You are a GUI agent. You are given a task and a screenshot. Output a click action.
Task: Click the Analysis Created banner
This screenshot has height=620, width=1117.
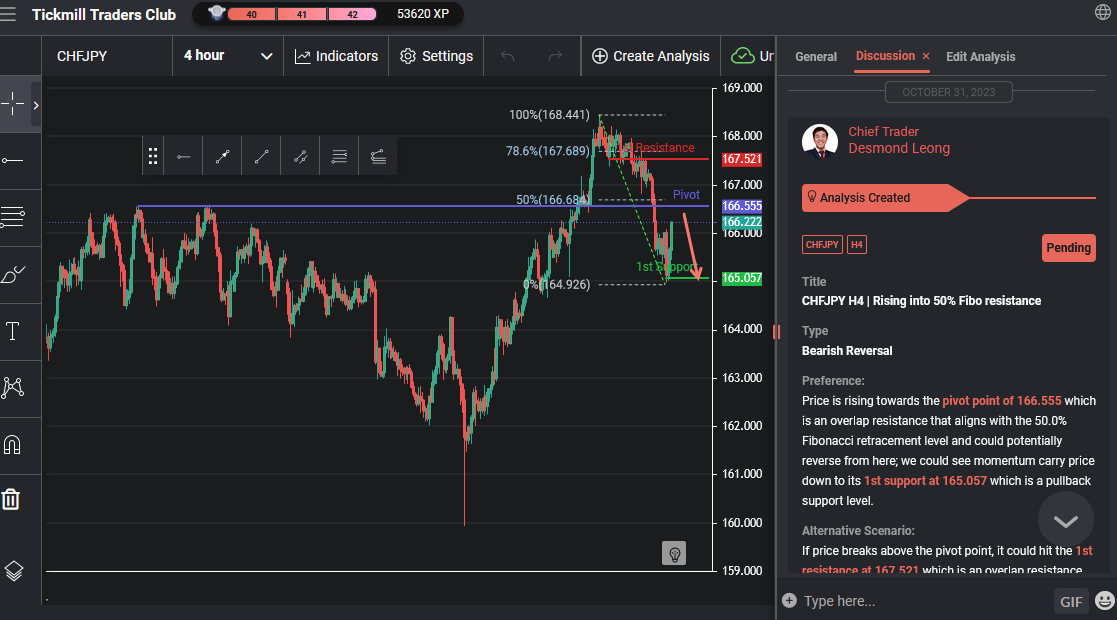tap(884, 198)
